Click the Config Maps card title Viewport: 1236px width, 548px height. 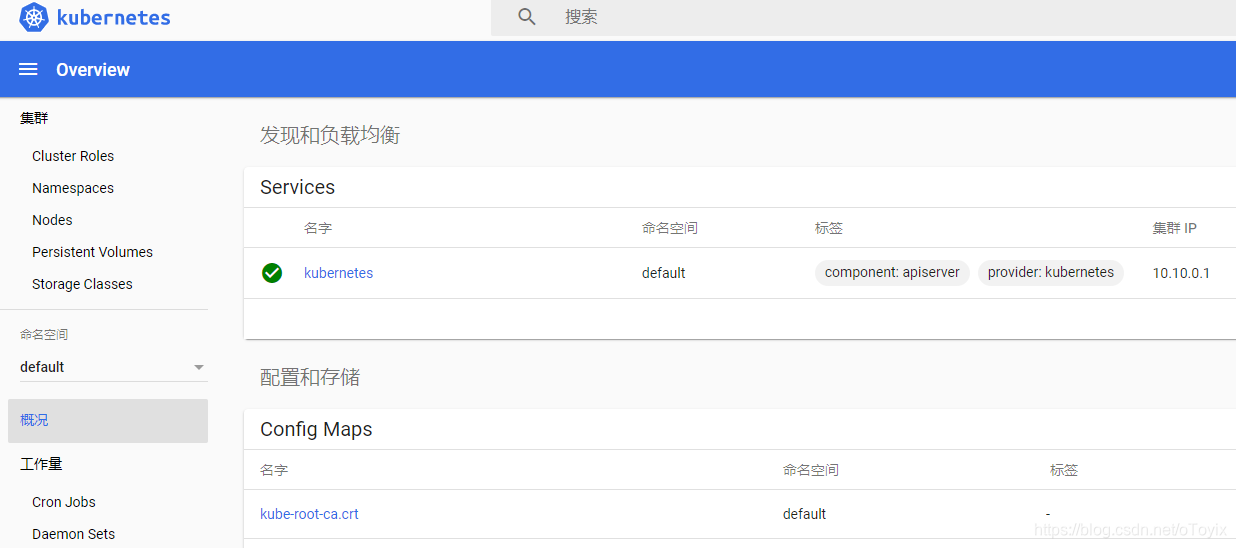[x=316, y=429]
